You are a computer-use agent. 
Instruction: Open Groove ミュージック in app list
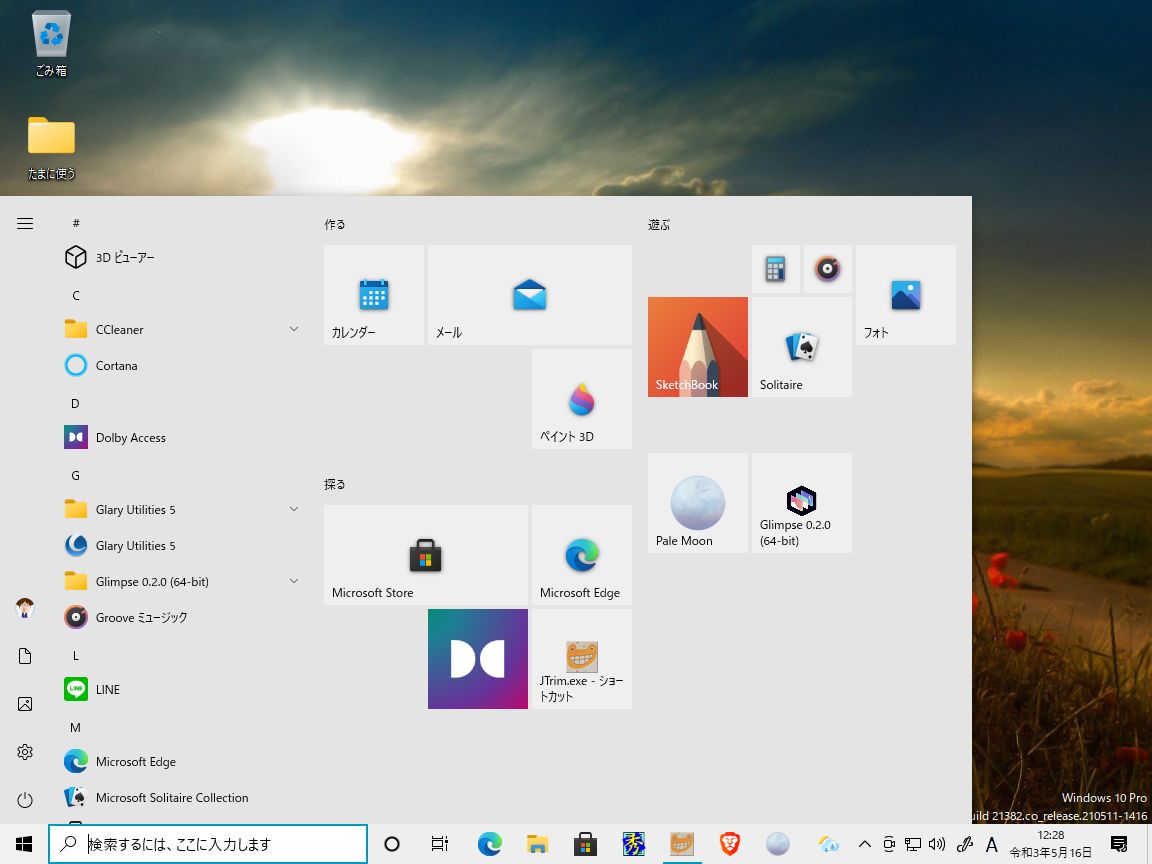click(x=181, y=617)
